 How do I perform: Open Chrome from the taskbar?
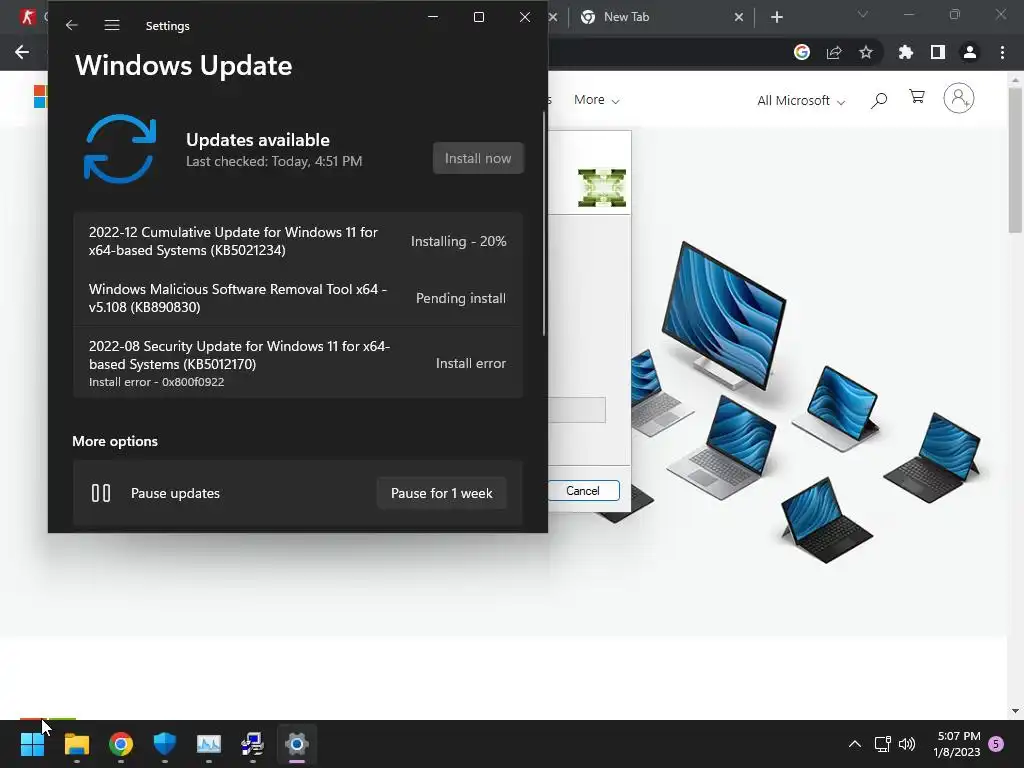pyautogui.click(x=121, y=744)
